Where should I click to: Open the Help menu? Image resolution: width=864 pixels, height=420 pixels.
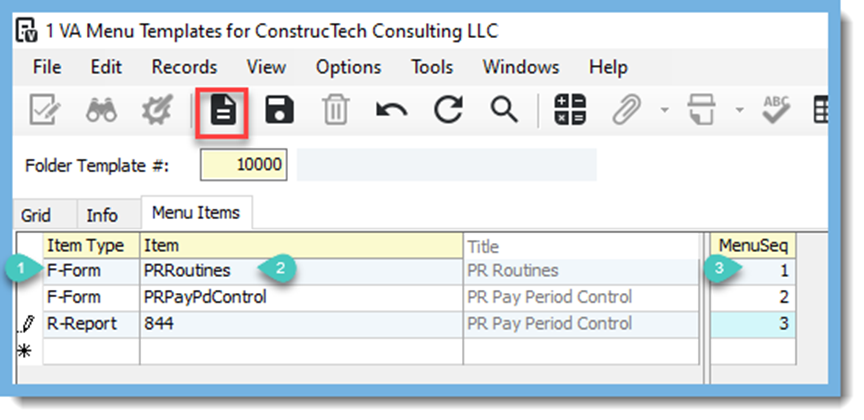click(608, 67)
